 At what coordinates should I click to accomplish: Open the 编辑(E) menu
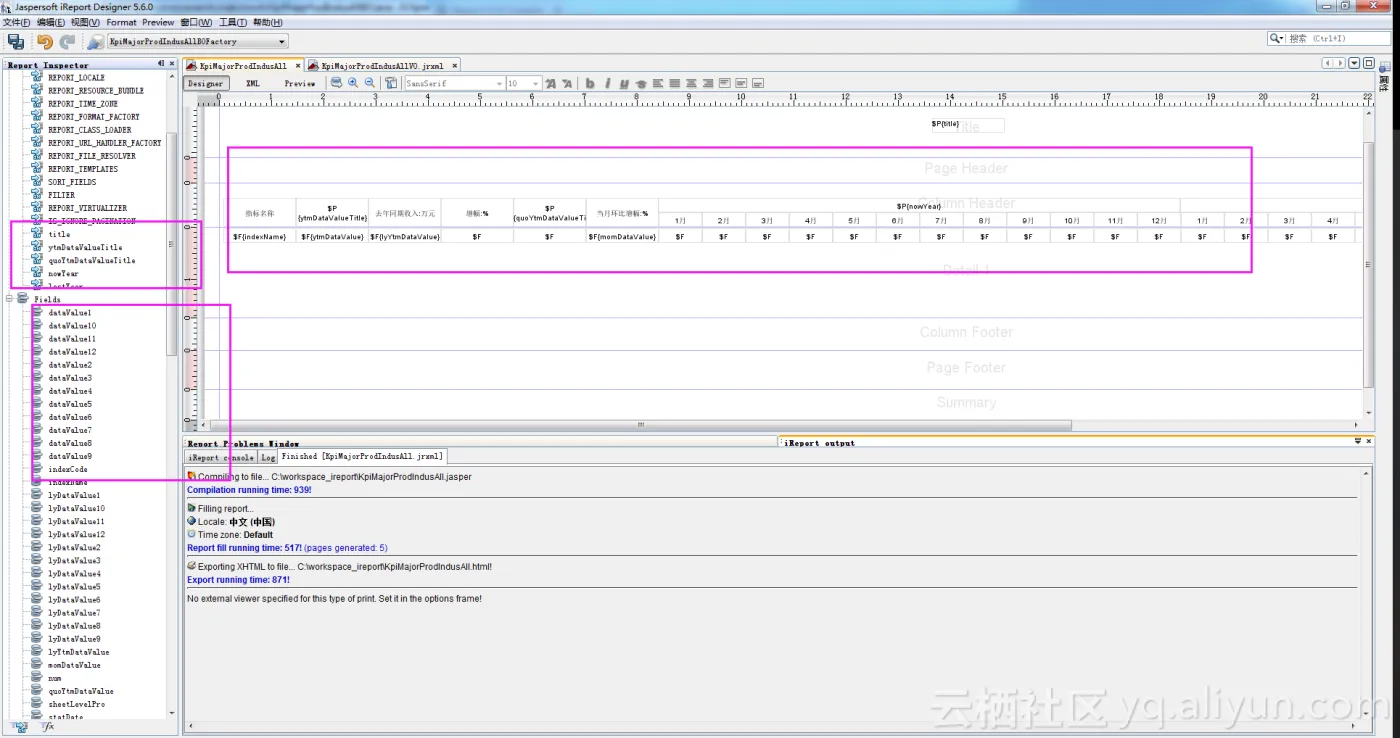(51, 22)
